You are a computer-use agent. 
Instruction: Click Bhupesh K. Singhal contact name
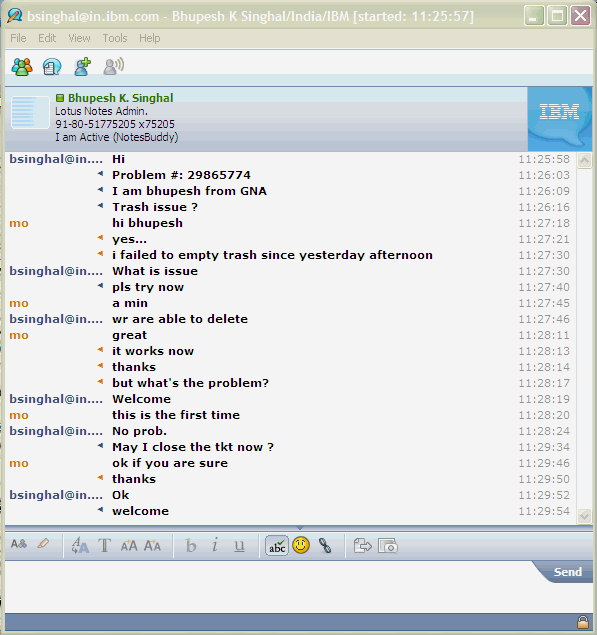[x=120, y=98]
